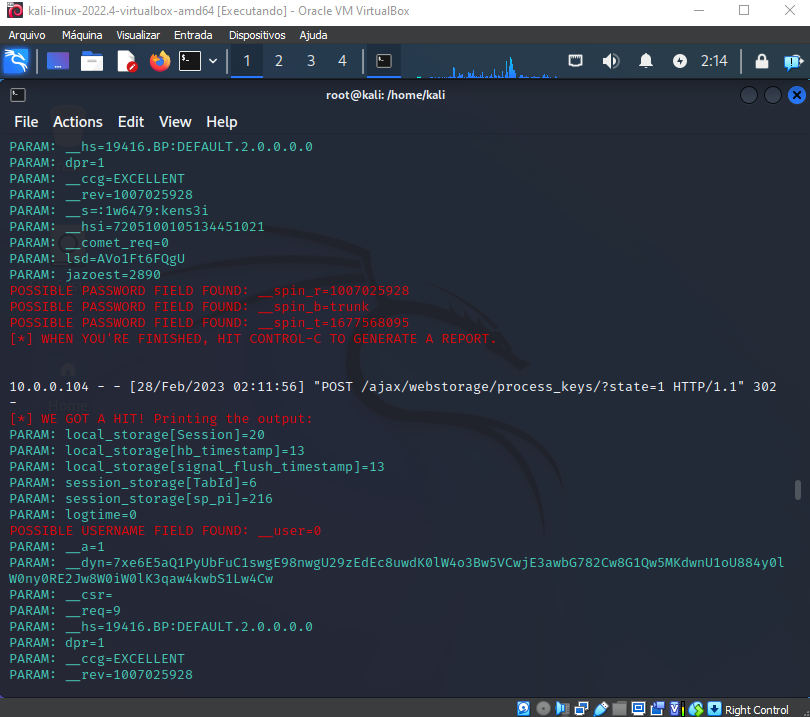Image resolution: width=810 pixels, height=717 pixels.
Task: Open VirtualBox Entrada menu
Action: coord(193,35)
